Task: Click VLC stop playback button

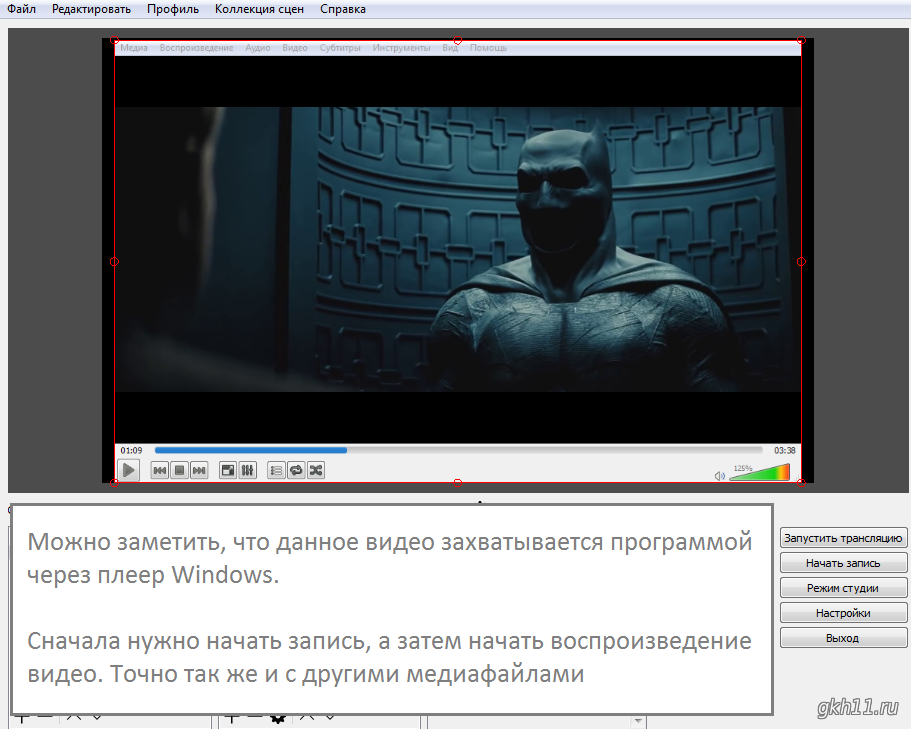Action: 180,470
